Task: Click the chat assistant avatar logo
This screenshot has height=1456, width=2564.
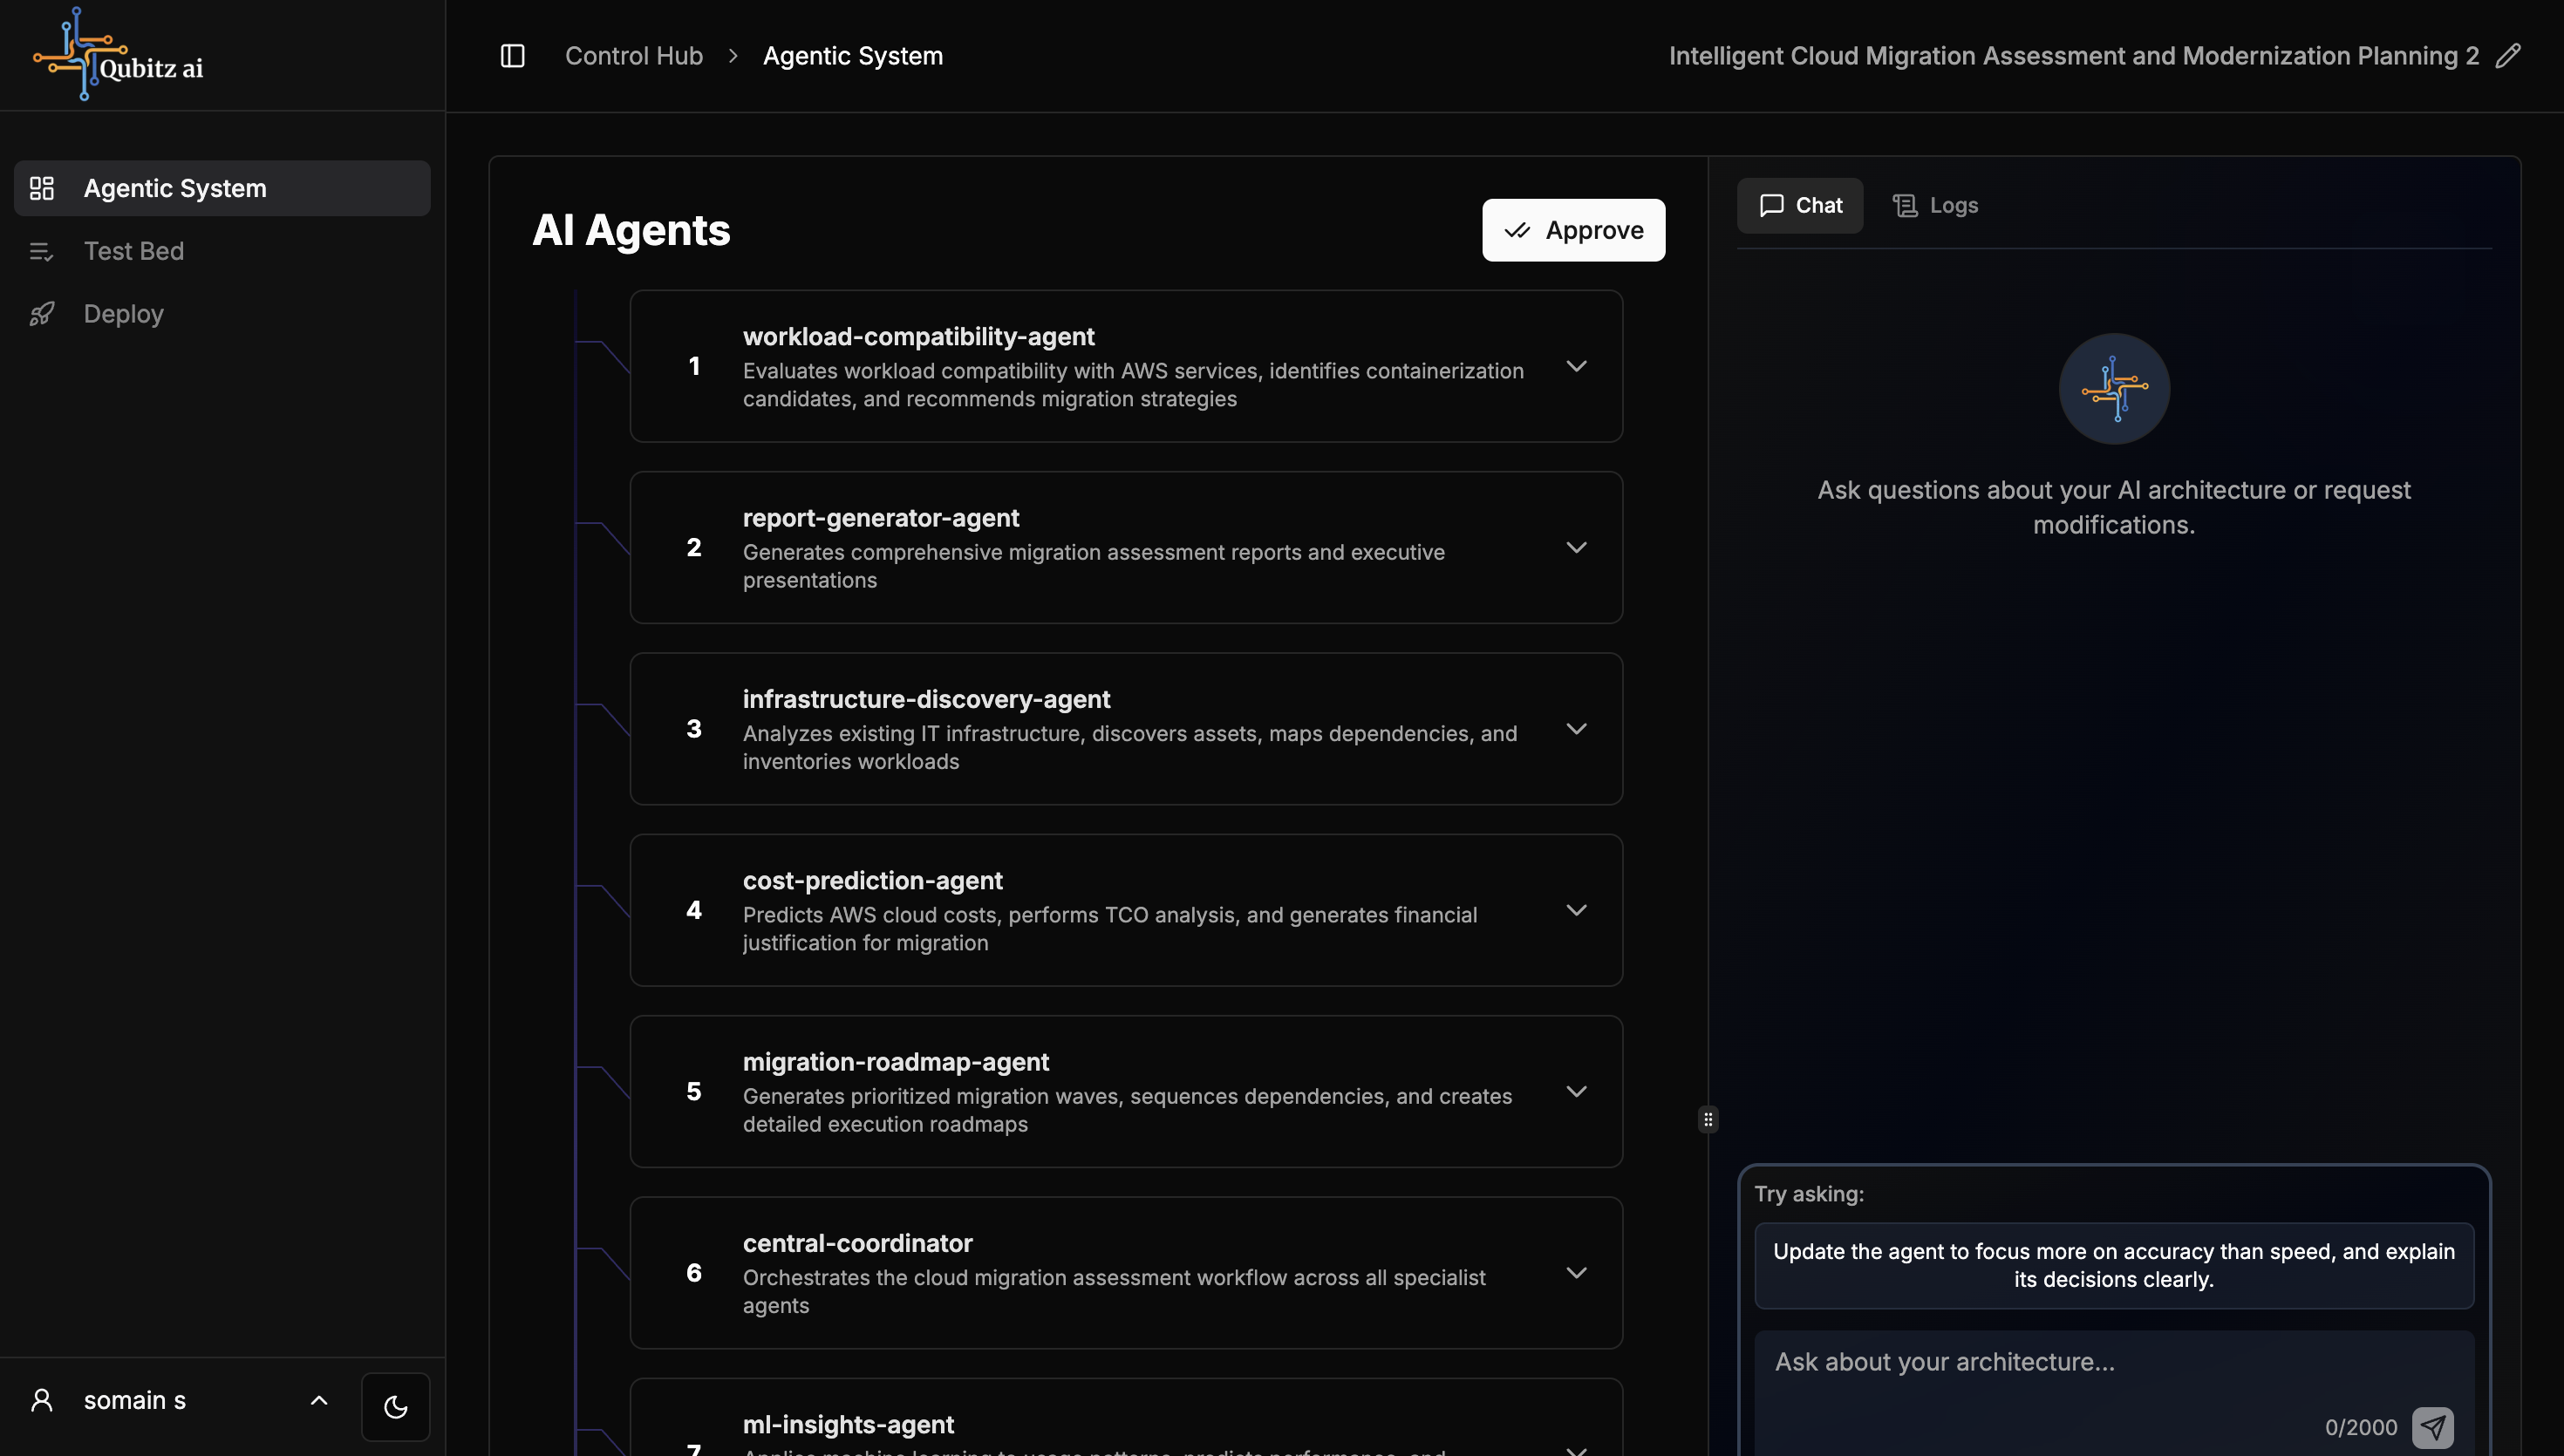Action: 2113,389
